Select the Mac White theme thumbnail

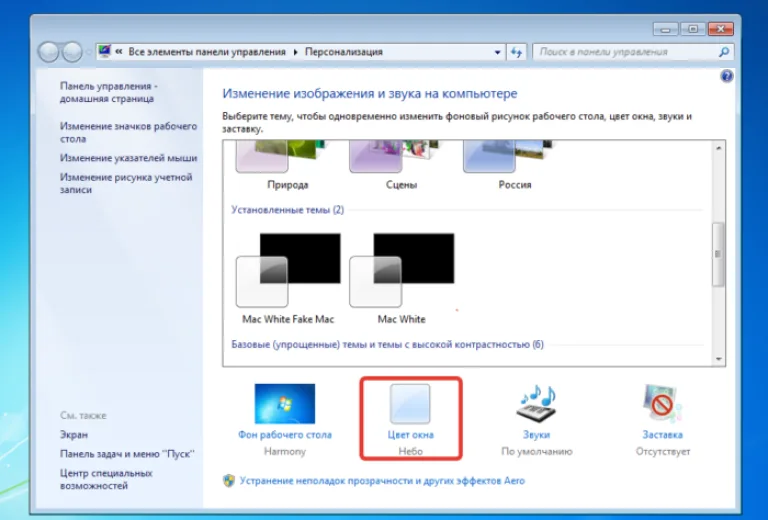pos(402,270)
